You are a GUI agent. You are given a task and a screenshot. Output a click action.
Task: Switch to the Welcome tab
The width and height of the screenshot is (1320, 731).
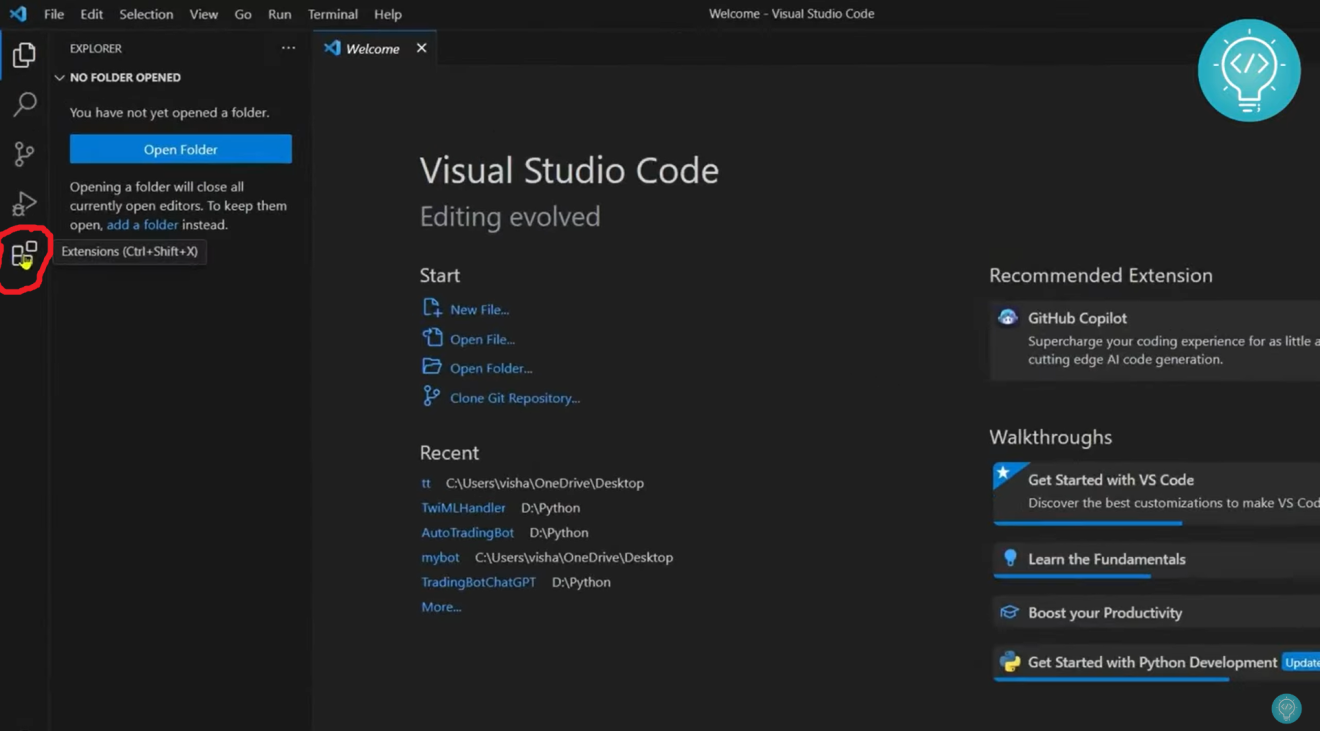[x=372, y=47]
